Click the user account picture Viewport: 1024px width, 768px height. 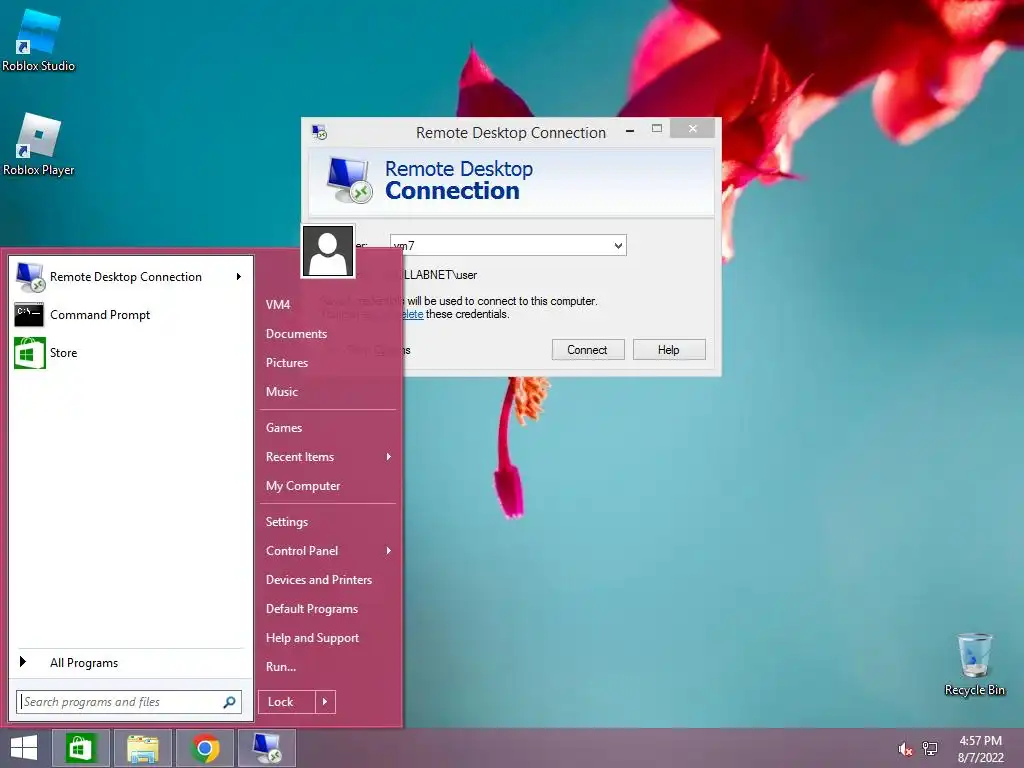pyautogui.click(x=328, y=251)
